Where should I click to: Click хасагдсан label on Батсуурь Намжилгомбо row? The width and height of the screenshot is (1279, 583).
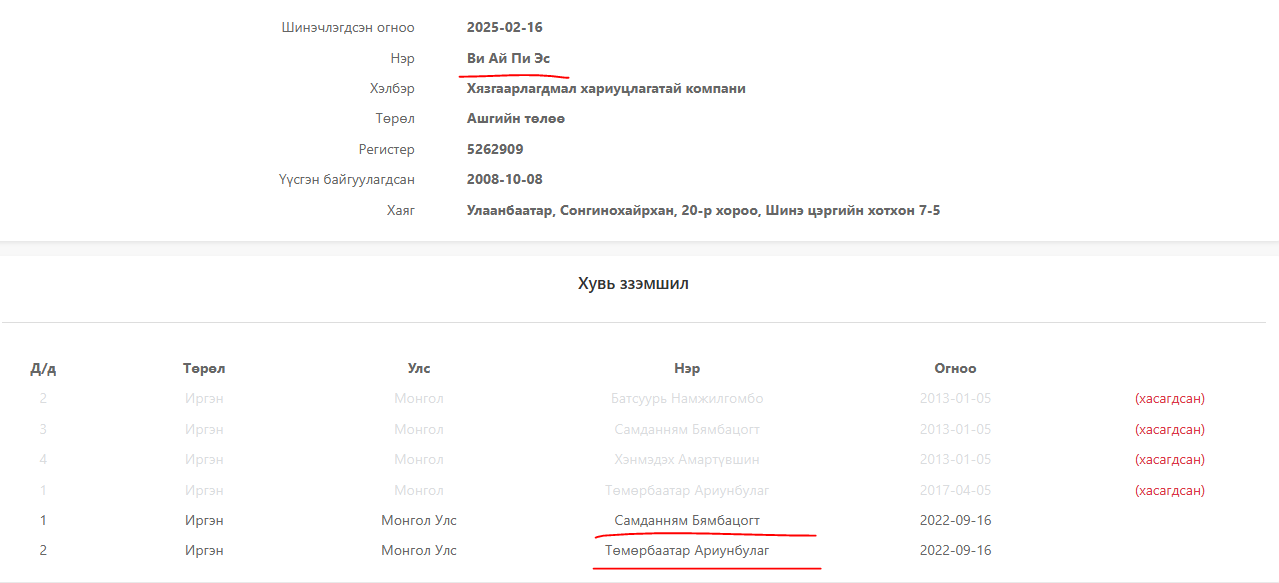pos(1170,398)
